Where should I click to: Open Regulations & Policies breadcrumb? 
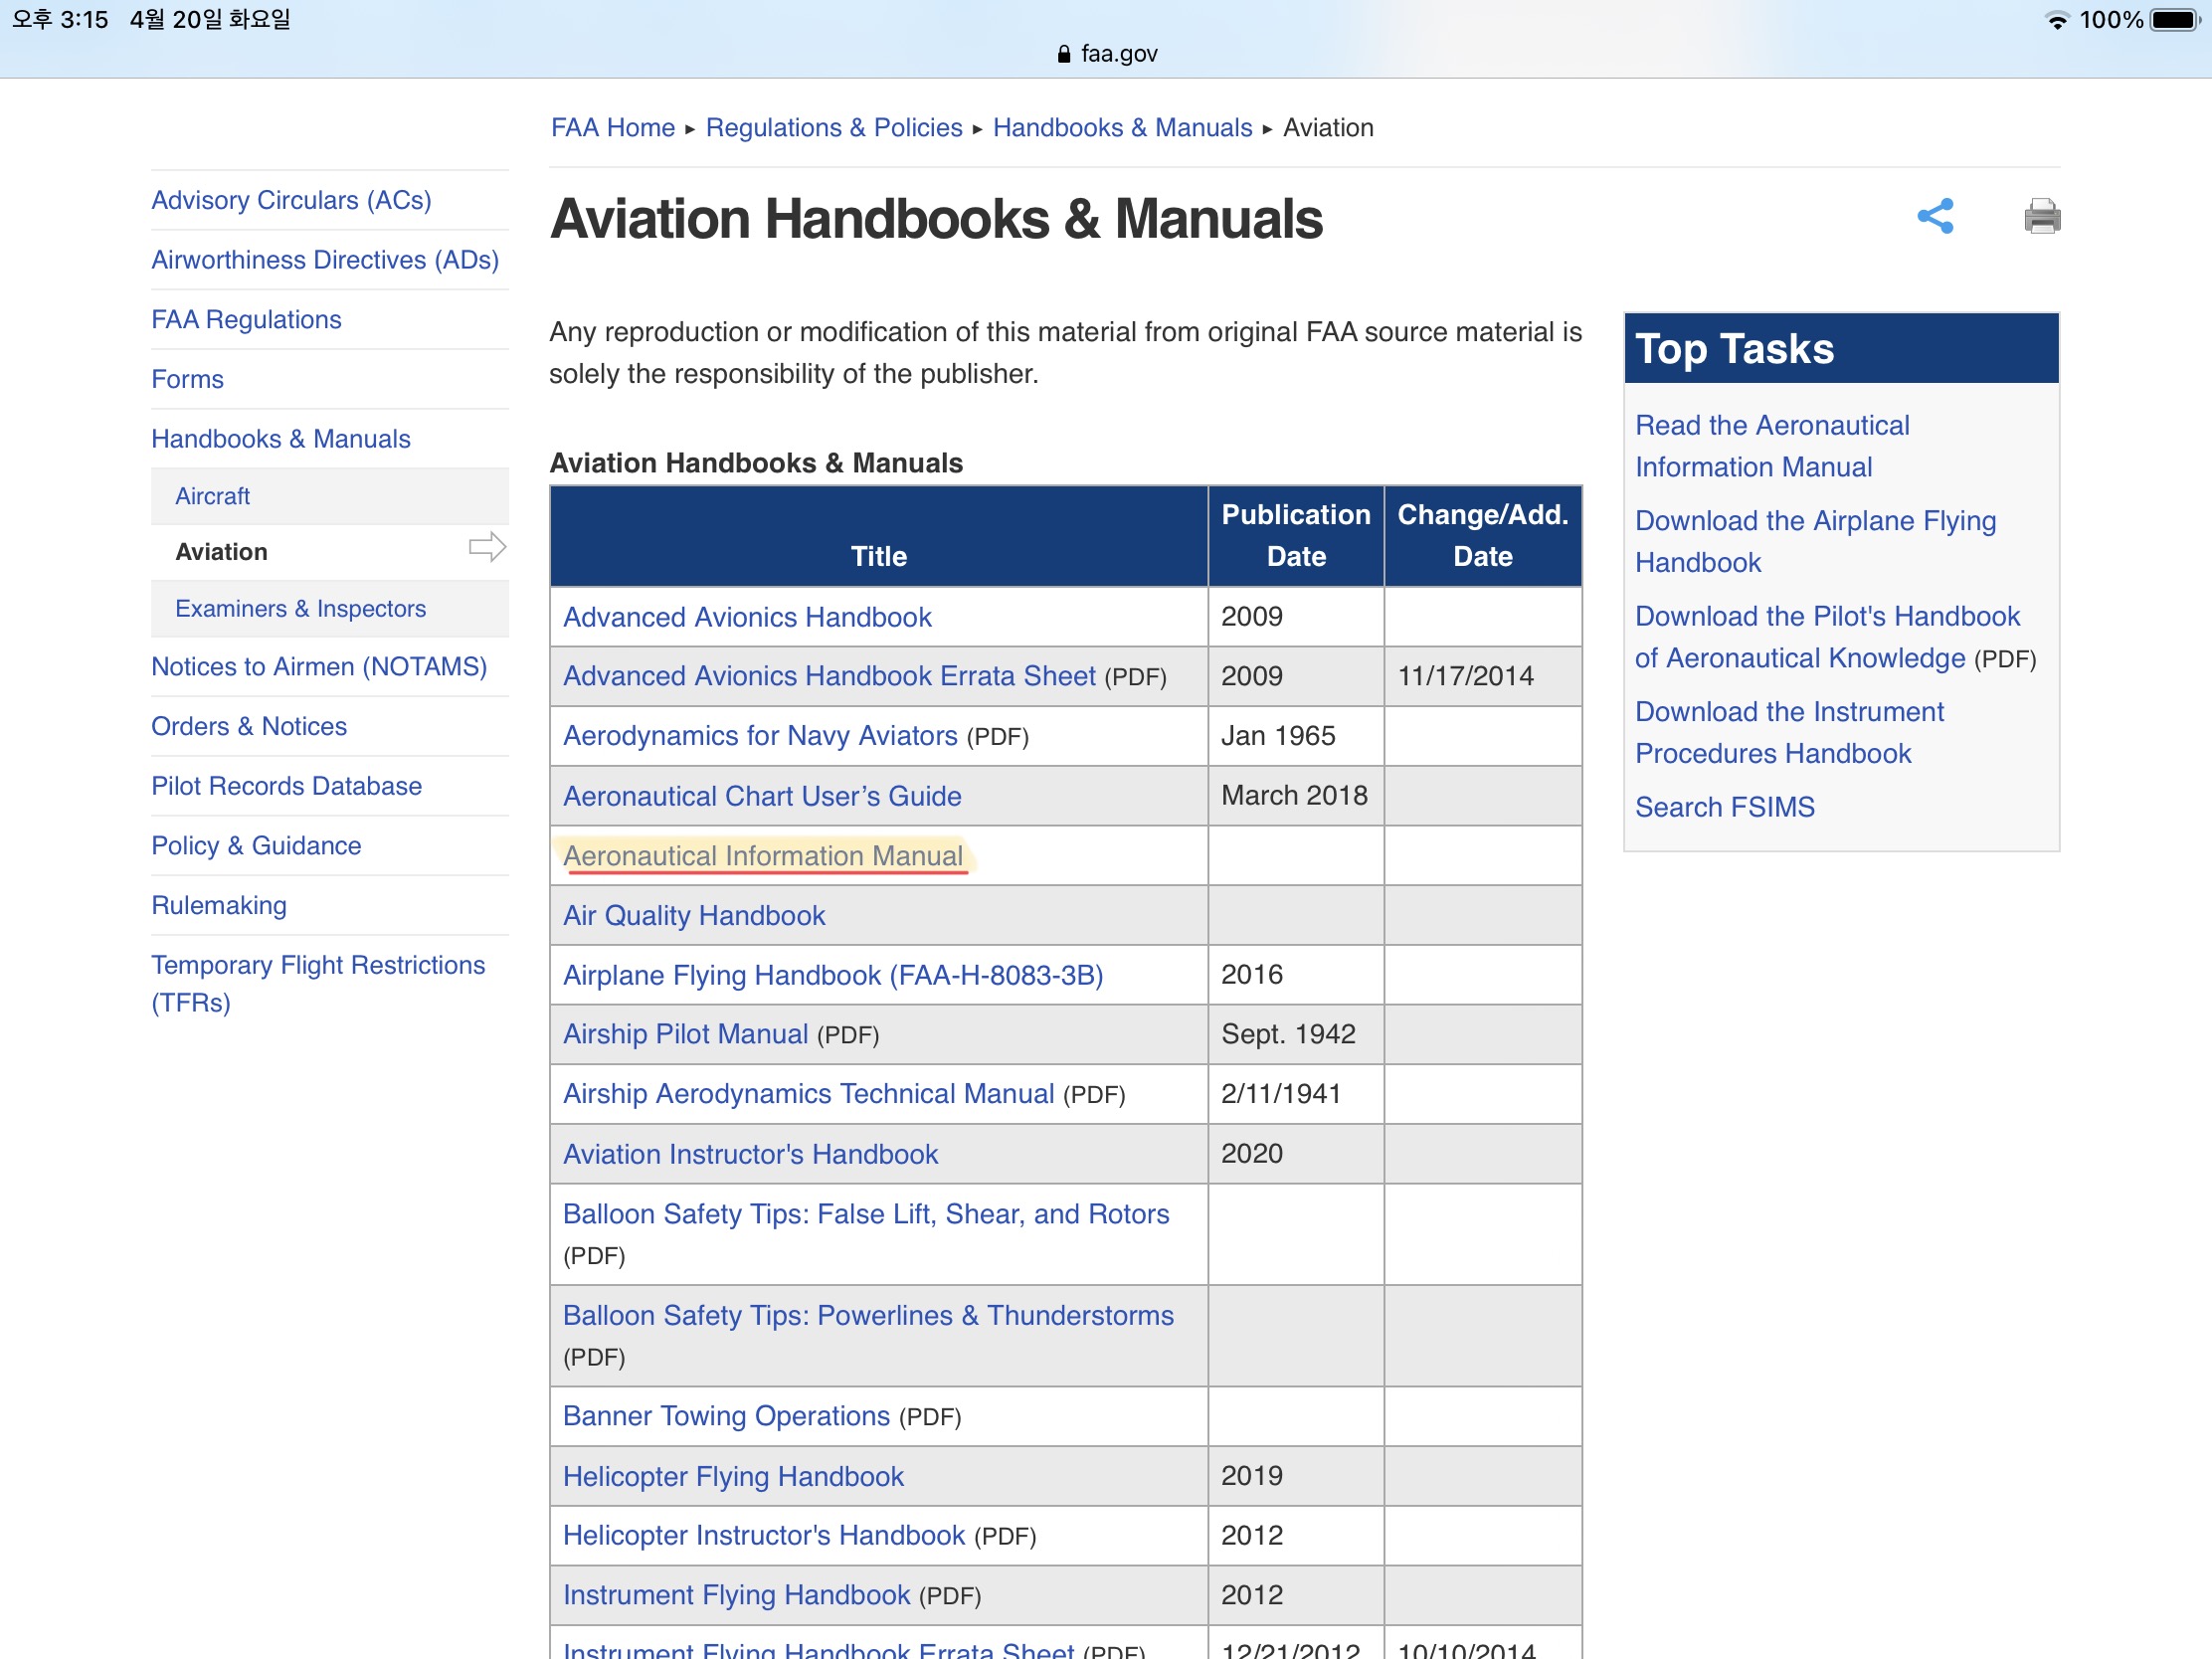[834, 128]
